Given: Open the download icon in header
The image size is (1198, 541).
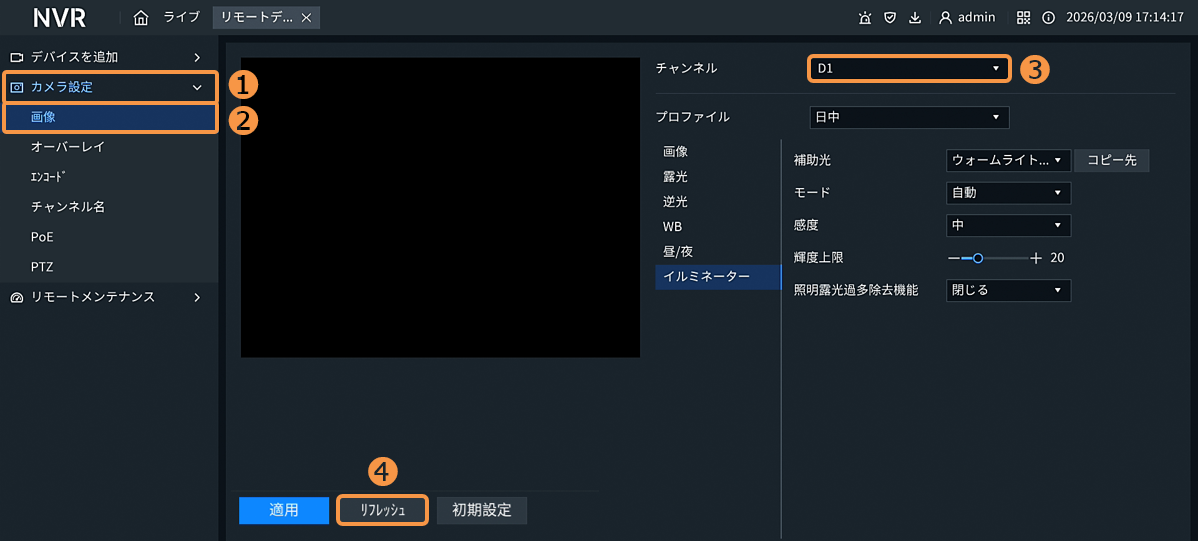Looking at the screenshot, I should click(x=915, y=17).
